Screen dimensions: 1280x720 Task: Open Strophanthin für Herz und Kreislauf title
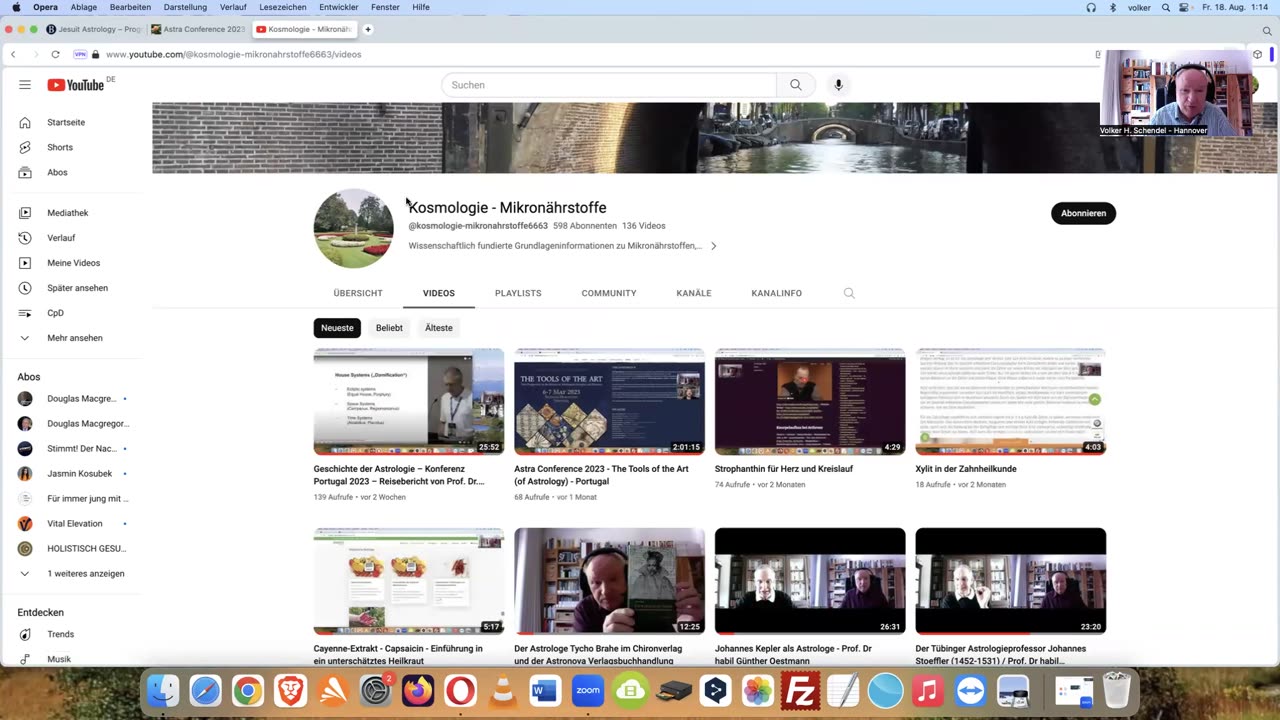coord(784,469)
